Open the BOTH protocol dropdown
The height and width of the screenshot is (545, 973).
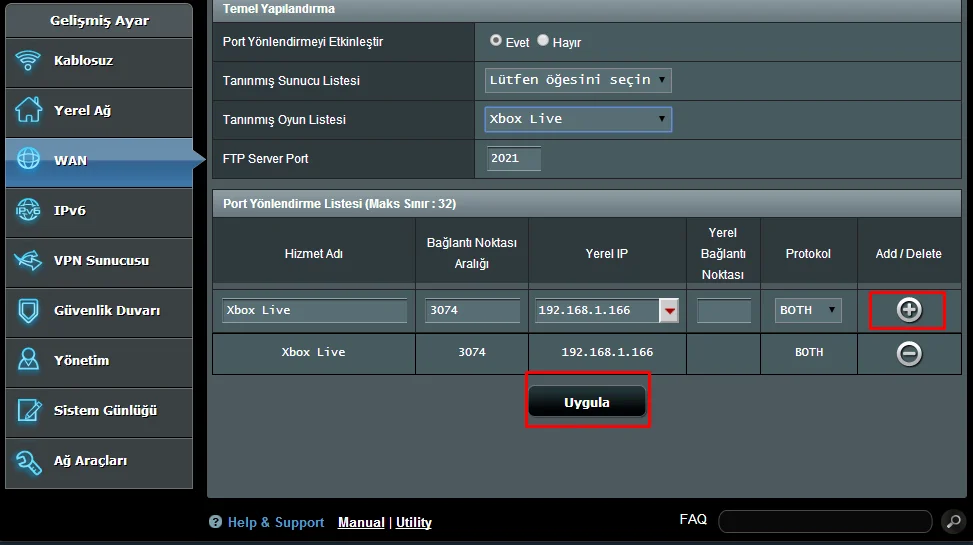click(x=808, y=310)
